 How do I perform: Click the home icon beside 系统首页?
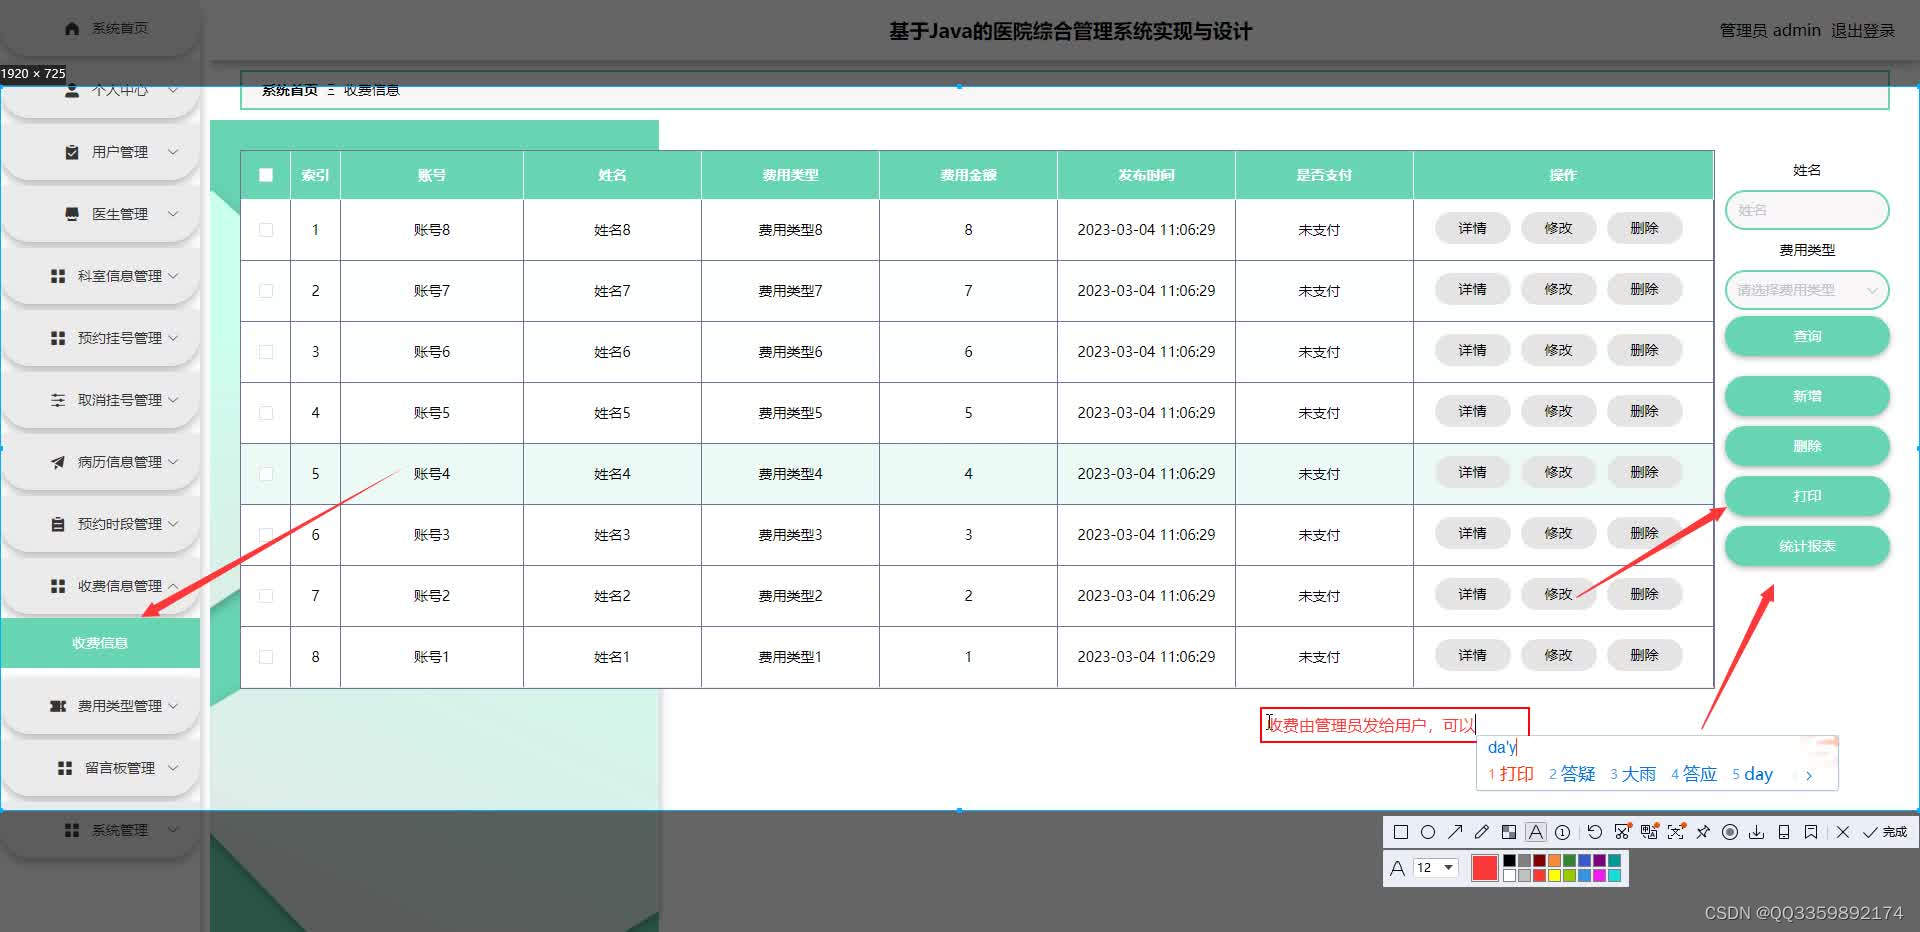point(72,29)
